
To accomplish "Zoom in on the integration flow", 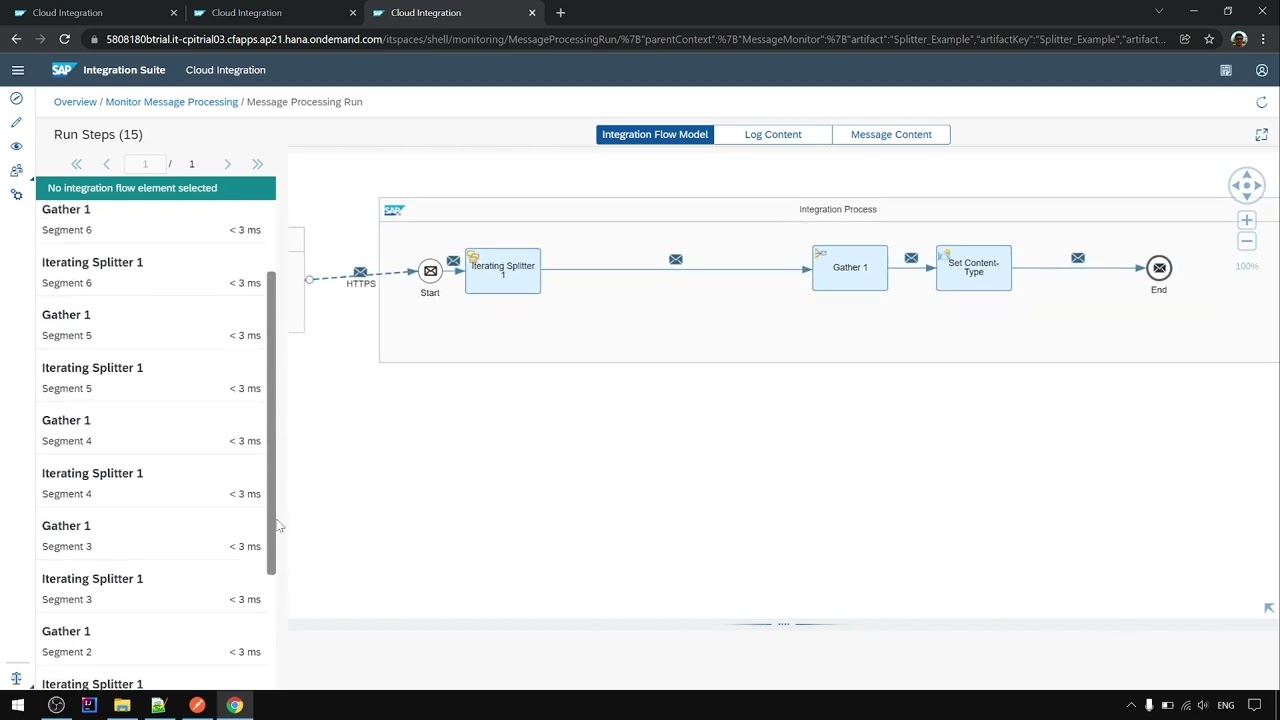I will [1247, 220].
